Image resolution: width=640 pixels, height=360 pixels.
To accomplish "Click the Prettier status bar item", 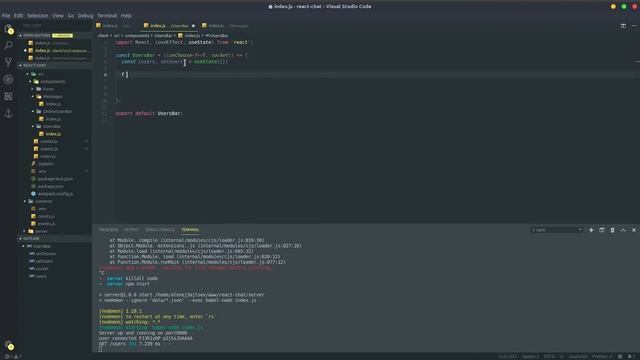I will click(x=602, y=356).
